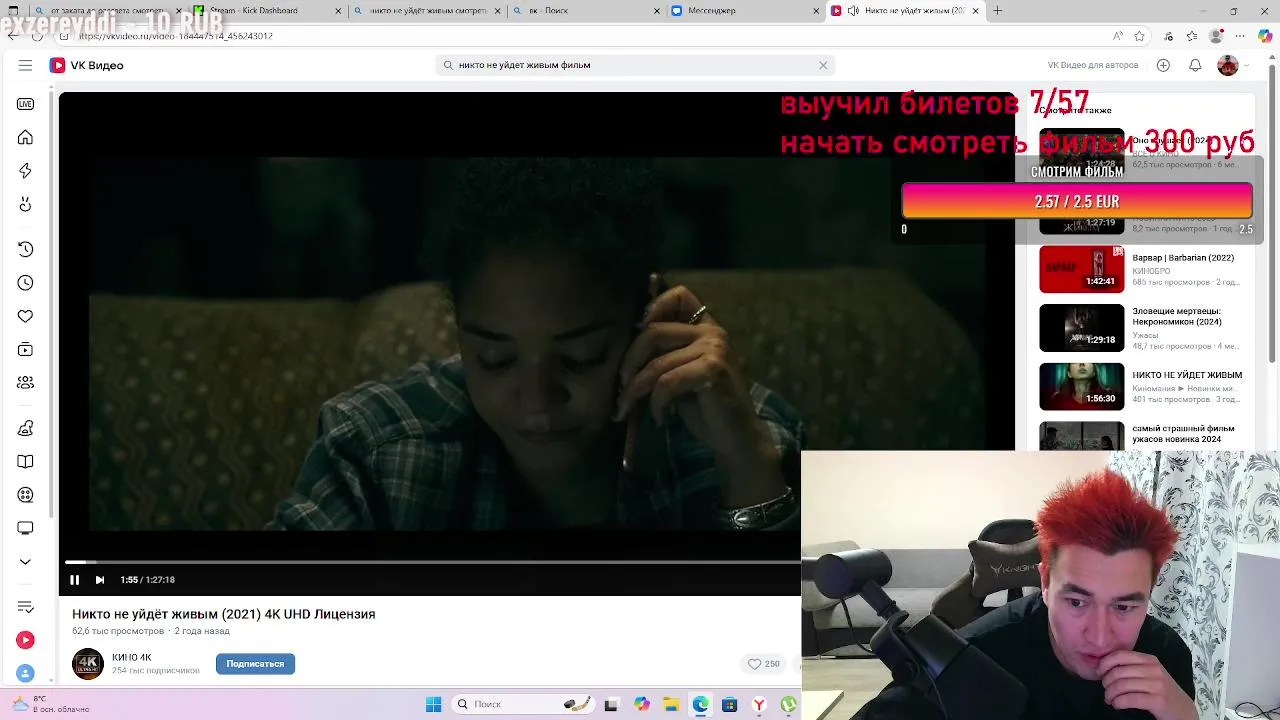Click the 2.57 / 2.5 EUR donation goal bar
1280x720 pixels.
(1077, 201)
